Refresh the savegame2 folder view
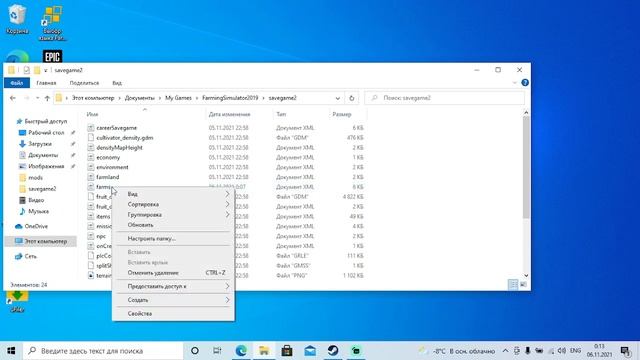Image resolution: width=640 pixels, height=360 pixels. [x=351, y=98]
